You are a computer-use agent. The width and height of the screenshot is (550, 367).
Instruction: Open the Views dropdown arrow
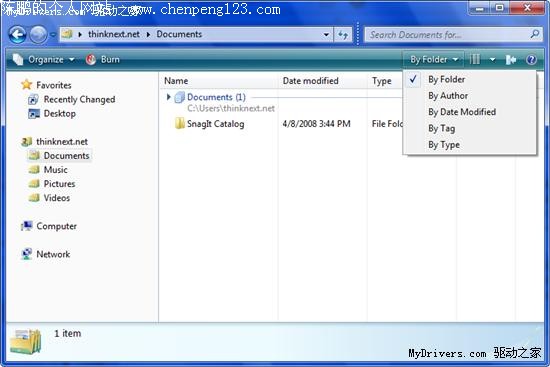pyautogui.click(x=492, y=60)
